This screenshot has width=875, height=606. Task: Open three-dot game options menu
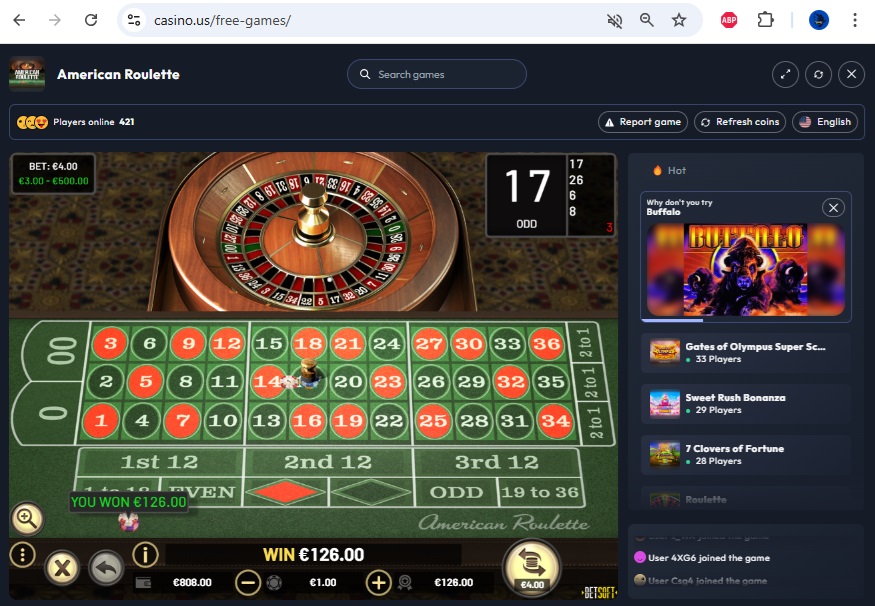[x=22, y=555]
